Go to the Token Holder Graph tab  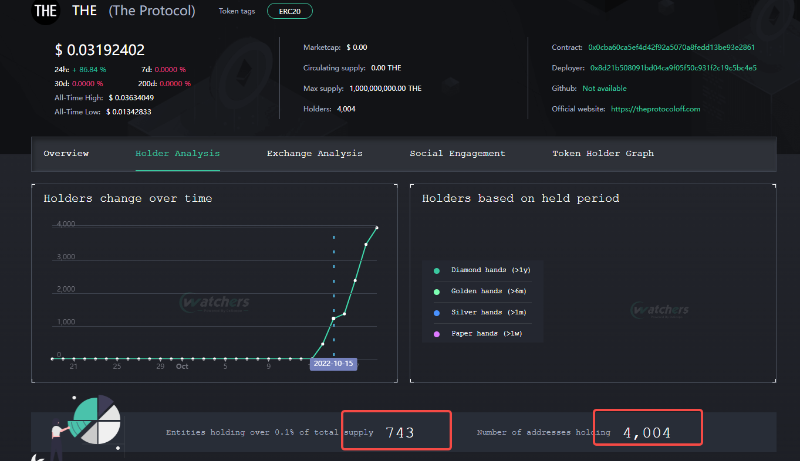click(603, 153)
